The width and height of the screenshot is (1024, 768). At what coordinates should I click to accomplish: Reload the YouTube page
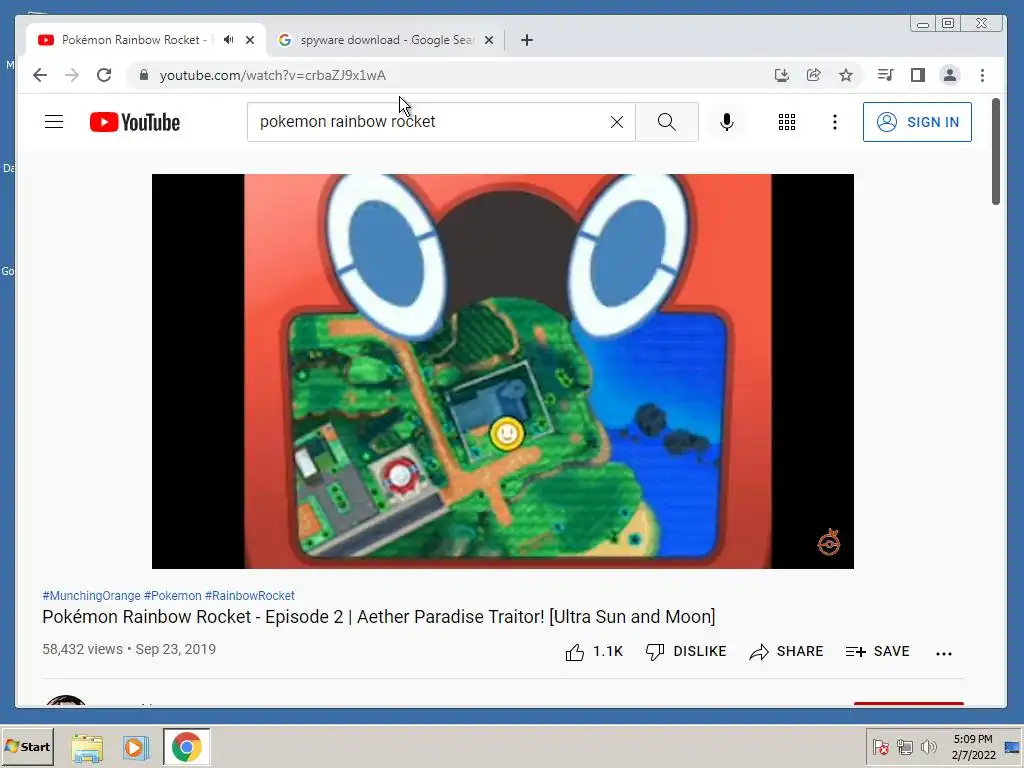point(104,75)
